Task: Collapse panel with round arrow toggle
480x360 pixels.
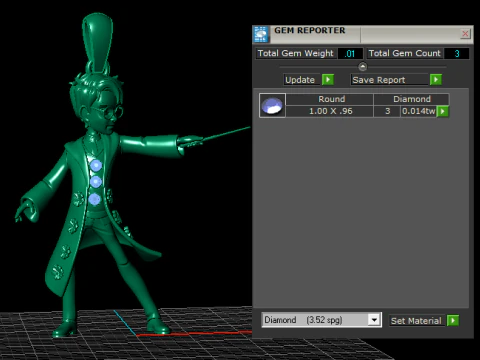Action: [x=363, y=67]
